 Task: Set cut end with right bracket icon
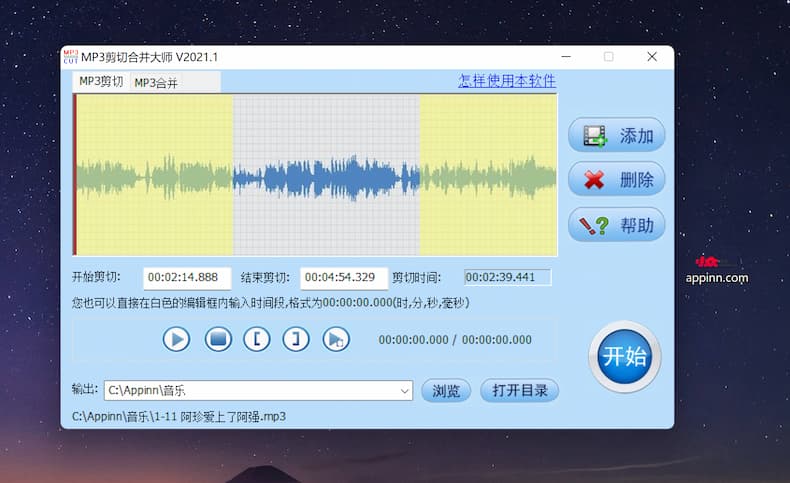click(x=296, y=339)
